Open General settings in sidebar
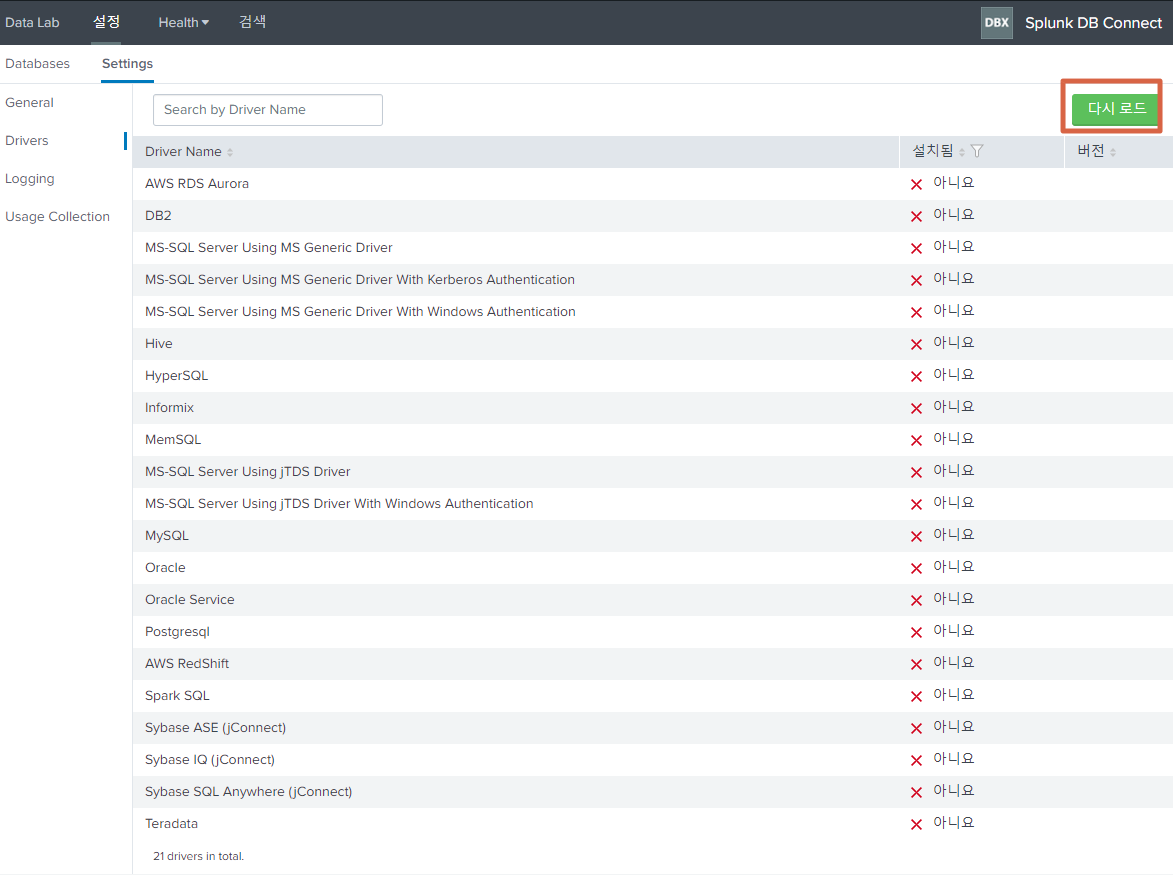This screenshot has width=1173, height=875. (x=29, y=102)
